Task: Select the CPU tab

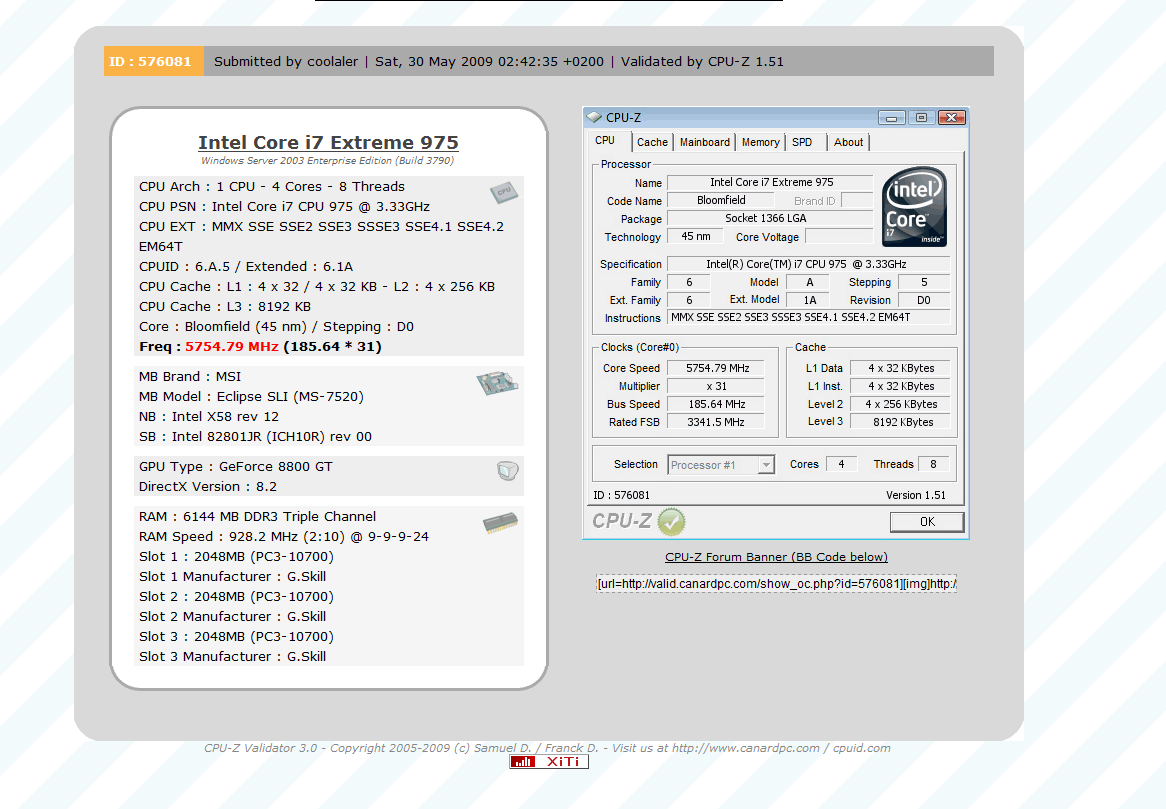Action: click(x=605, y=141)
